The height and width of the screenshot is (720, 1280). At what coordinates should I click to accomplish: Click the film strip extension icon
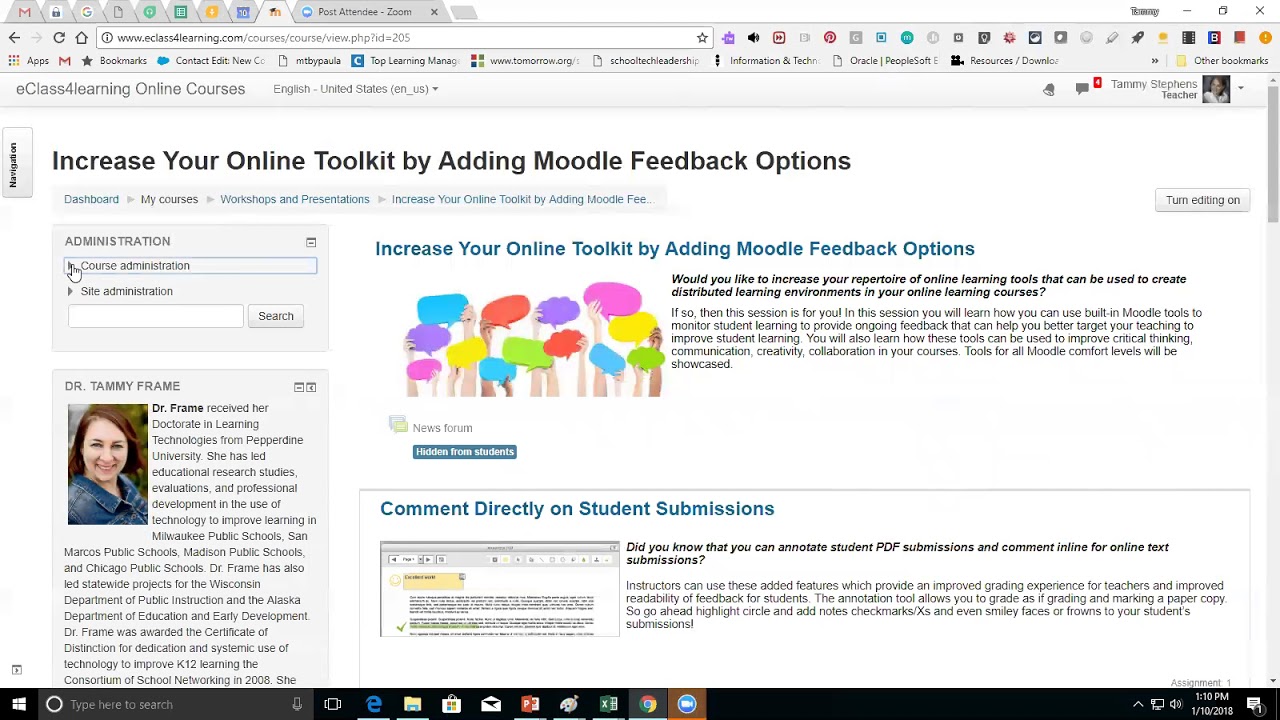[x=1188, y=38]
